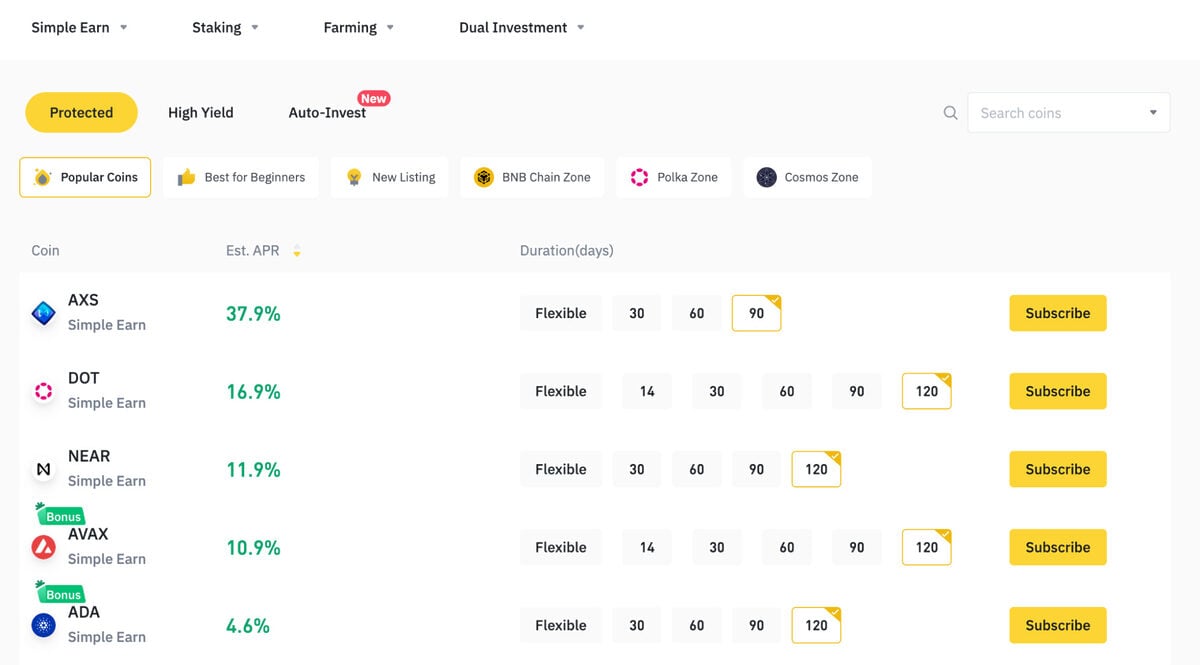Open the Farming dropdown menu
The width and height of the screenshot is (1200, 665).
pyautogui.click(x=358, y=28)
